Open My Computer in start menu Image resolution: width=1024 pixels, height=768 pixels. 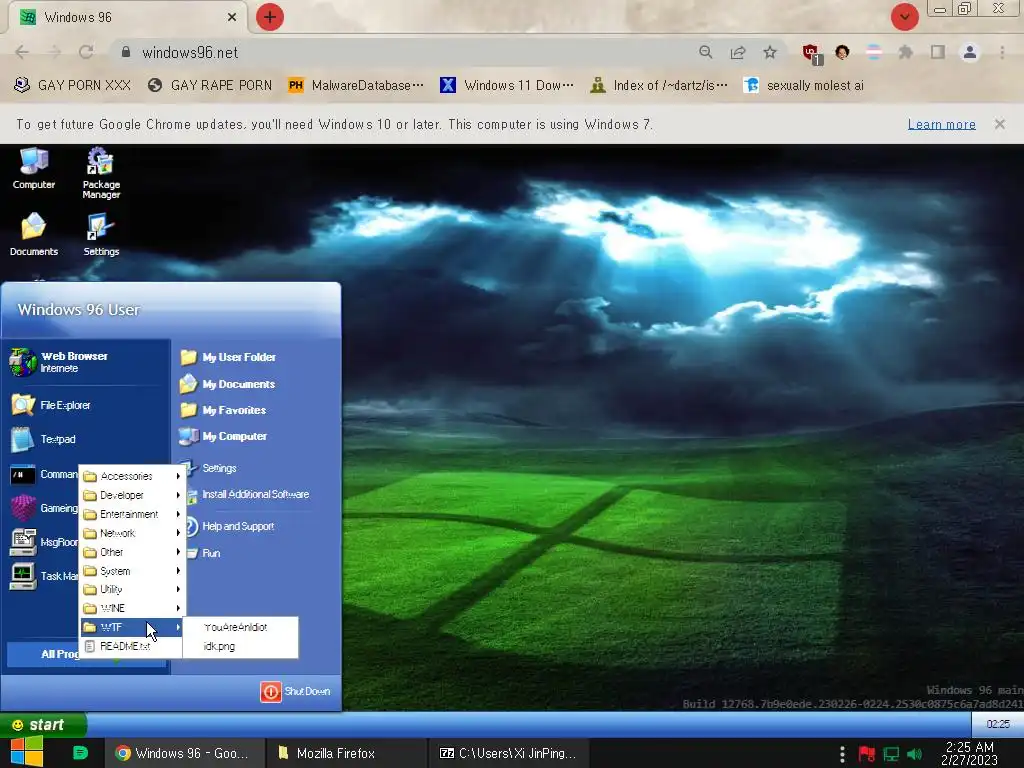tap(223, 436)
